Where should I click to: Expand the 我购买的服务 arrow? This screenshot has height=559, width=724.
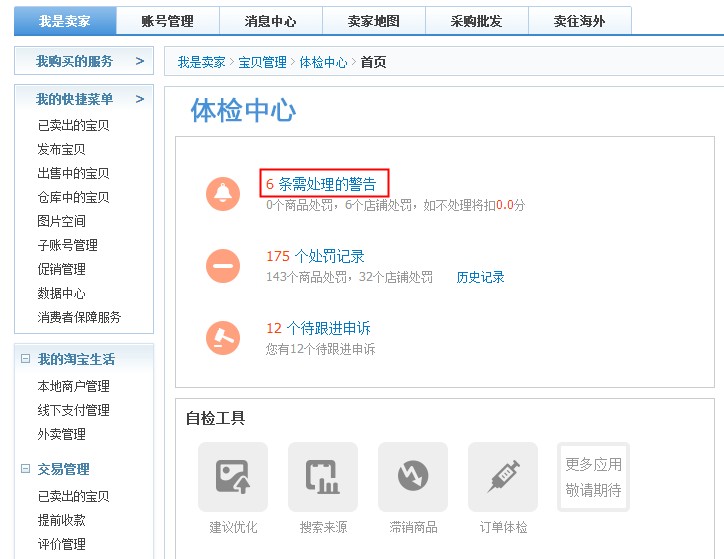pyautogui.click(x=139, y=62)
